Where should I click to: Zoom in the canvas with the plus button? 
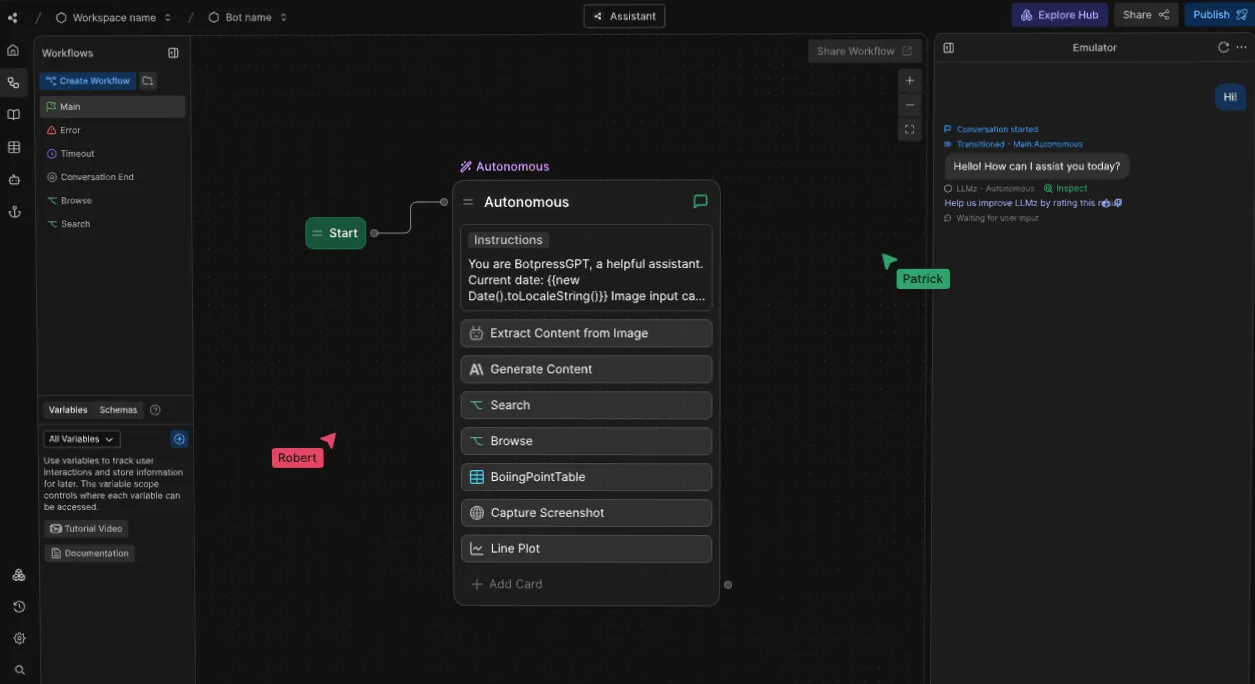[x=909, y=81]
